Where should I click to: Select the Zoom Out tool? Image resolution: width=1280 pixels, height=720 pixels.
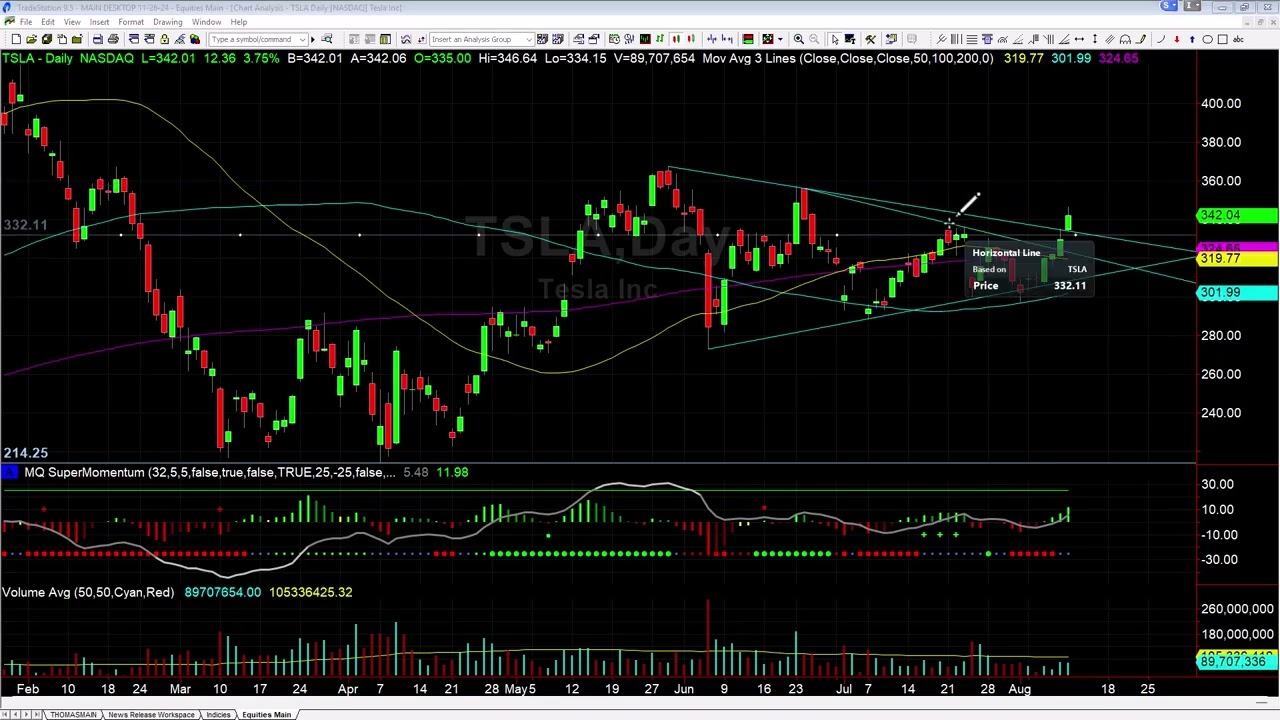pos(812,39)
